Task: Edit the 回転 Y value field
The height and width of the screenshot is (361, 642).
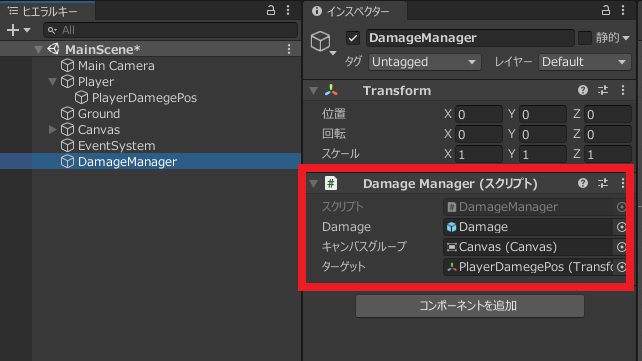Action: point(543,134)
